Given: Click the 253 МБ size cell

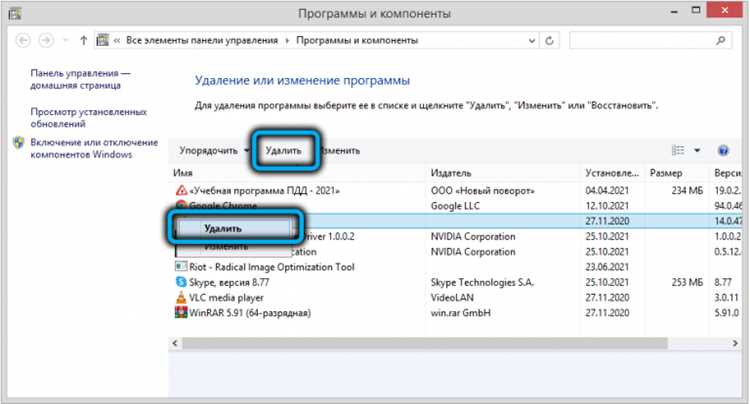Looking at the screenshot, I should coord(687,282).
